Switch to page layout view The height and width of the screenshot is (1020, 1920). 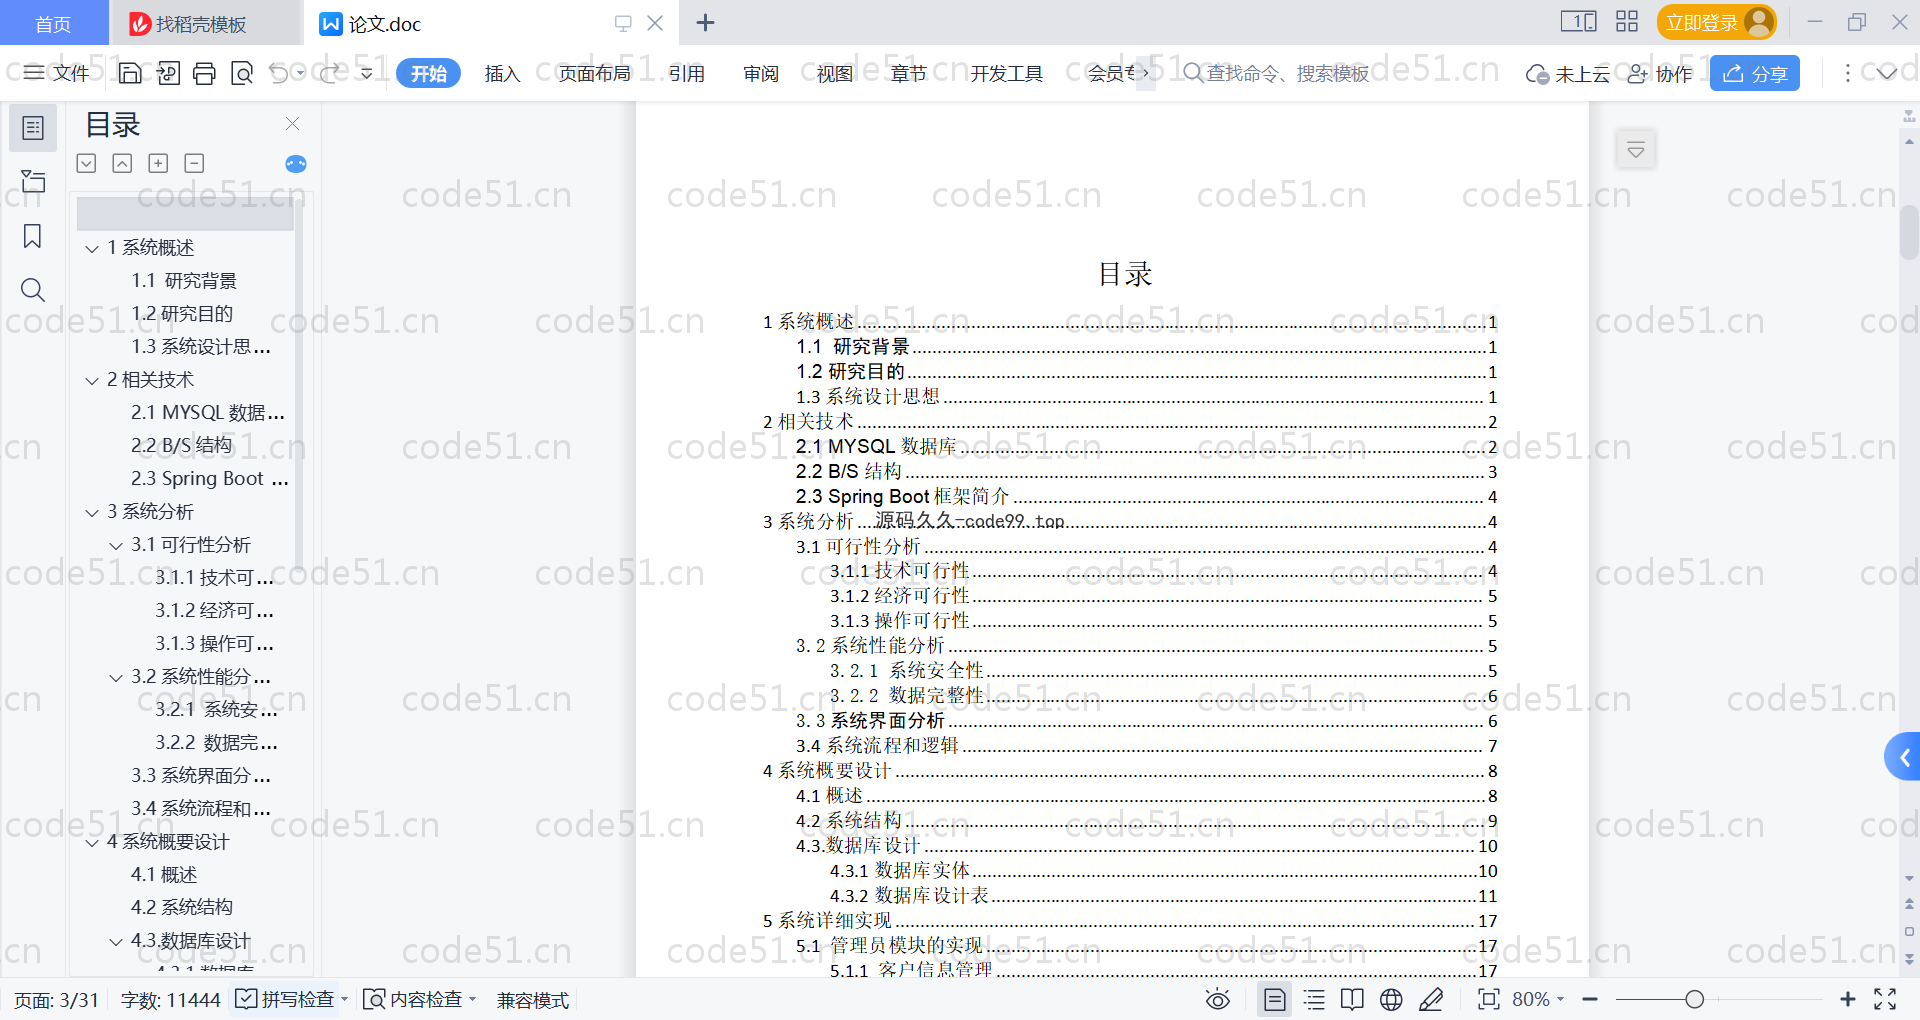(1274, 999)
